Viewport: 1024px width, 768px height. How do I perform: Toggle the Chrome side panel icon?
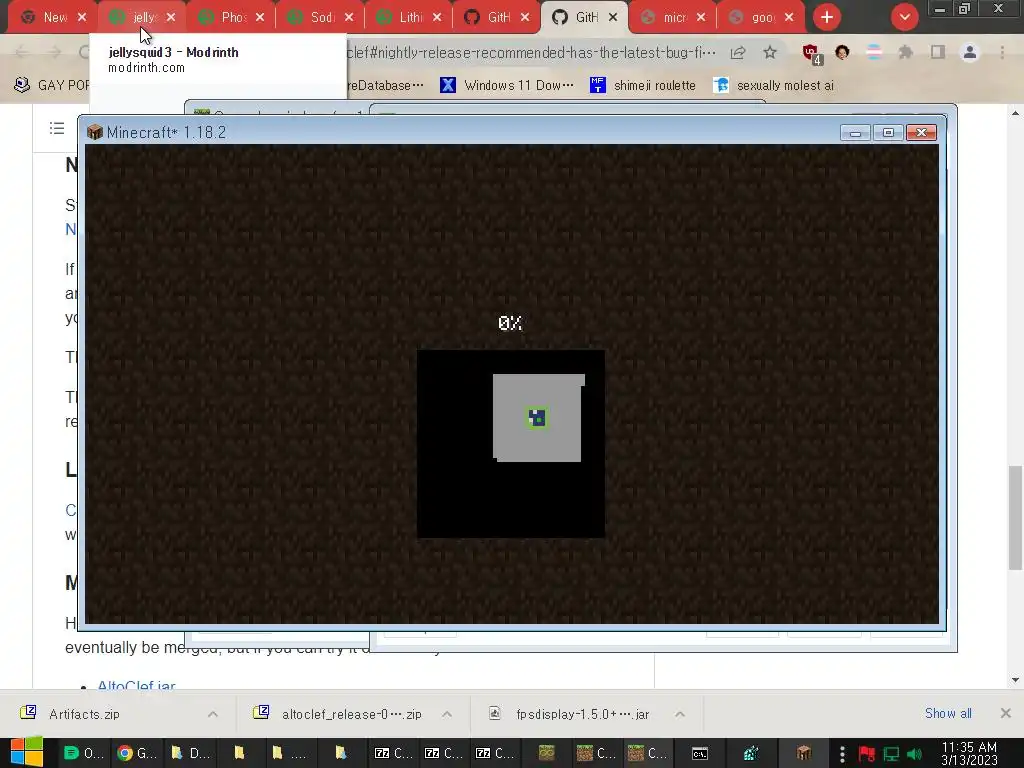(938, 52)
